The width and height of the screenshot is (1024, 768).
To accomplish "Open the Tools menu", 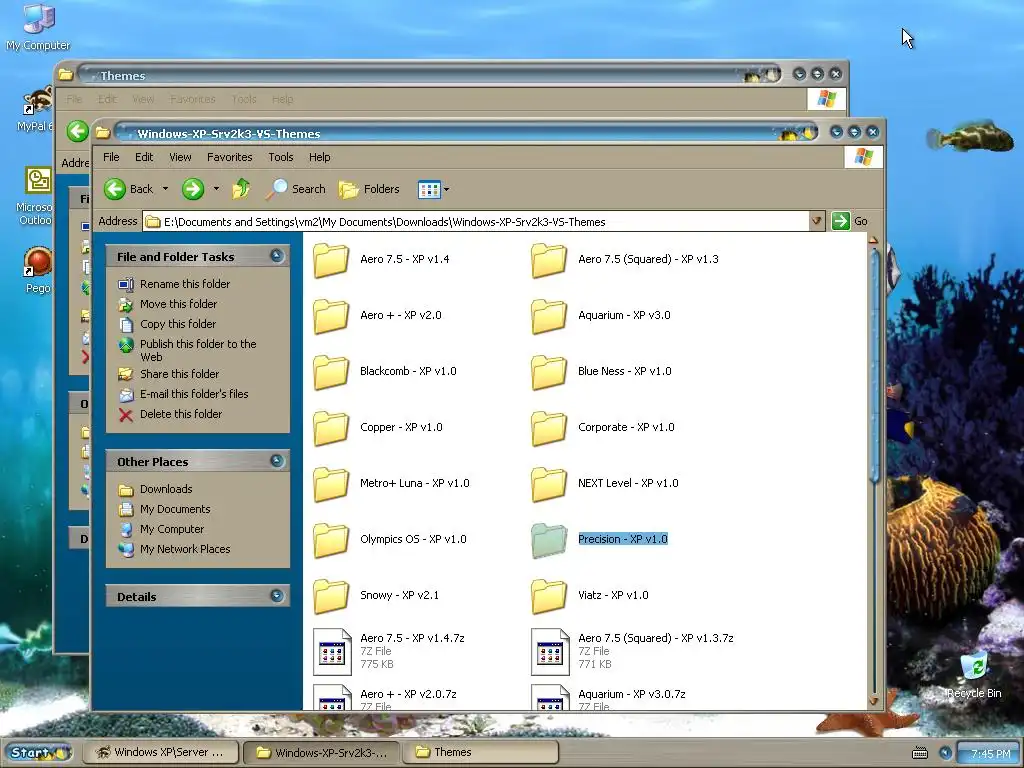I will click(281, 157).
